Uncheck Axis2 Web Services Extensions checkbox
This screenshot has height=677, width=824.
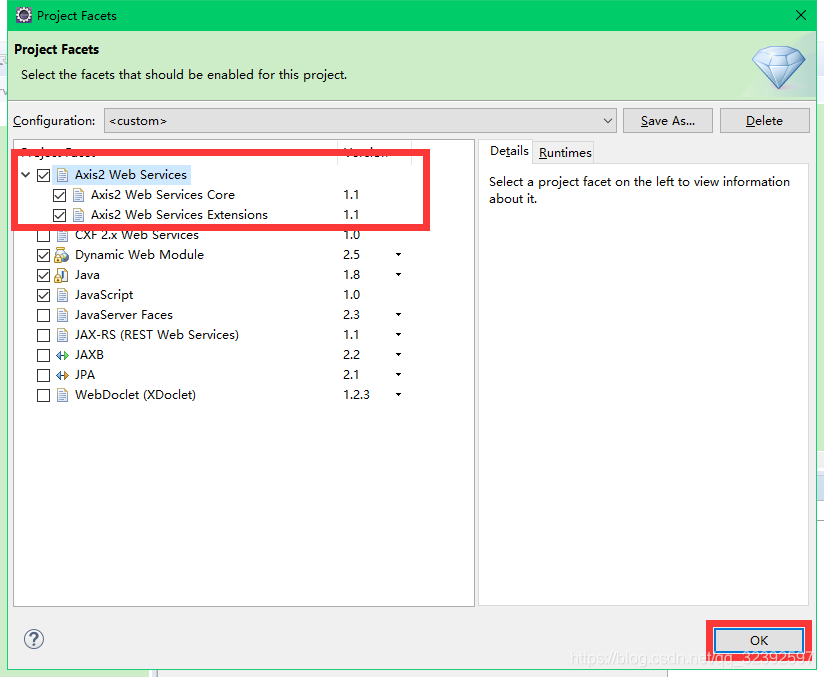click(x=59, y=216)
